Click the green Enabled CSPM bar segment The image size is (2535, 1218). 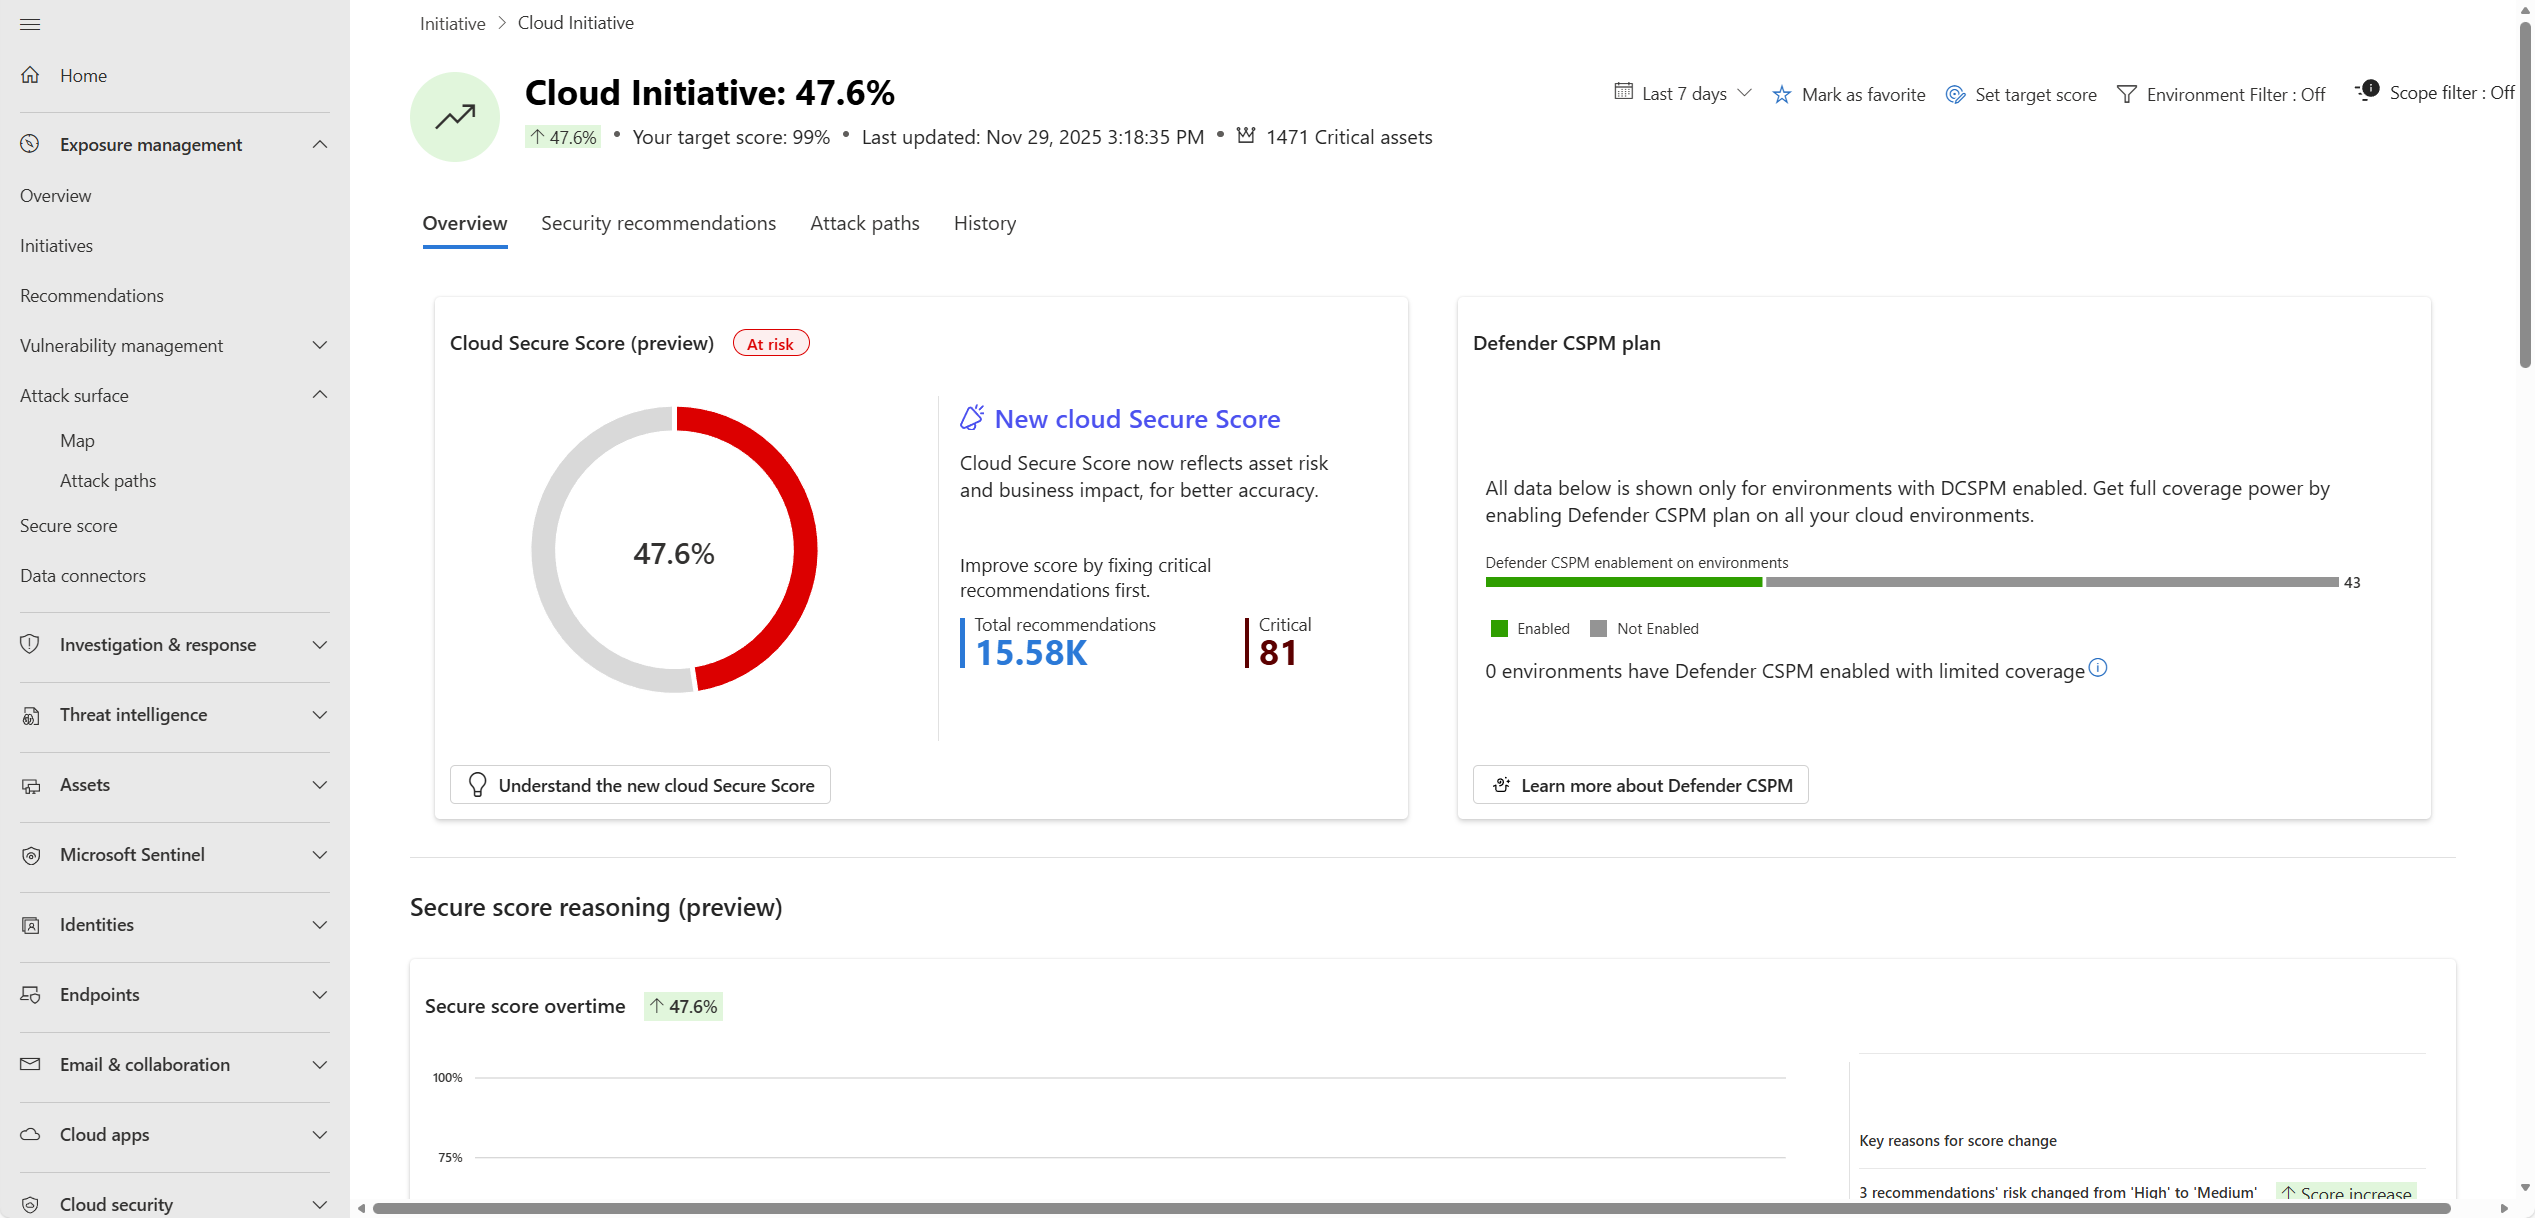point(1622,582)
